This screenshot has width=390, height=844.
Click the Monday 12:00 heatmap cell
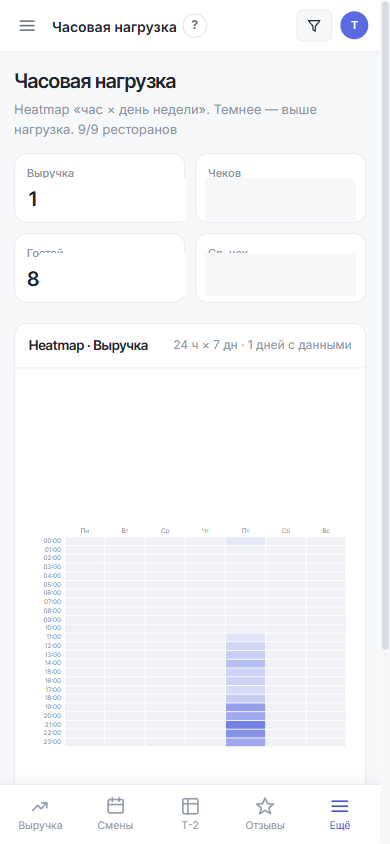point(84,646)
